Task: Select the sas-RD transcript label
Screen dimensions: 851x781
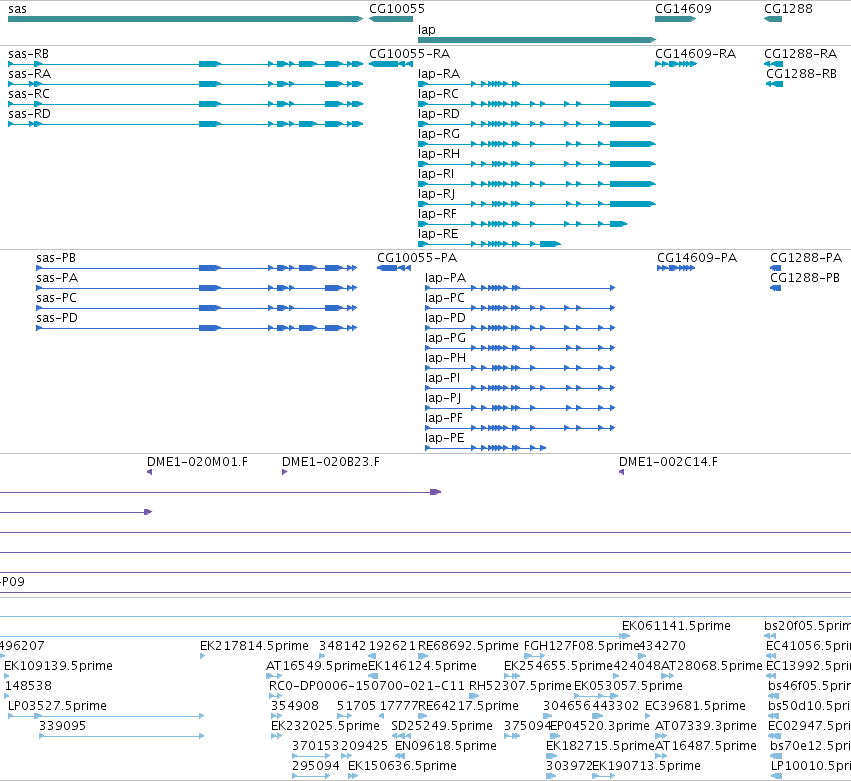Action: (29, 114)
